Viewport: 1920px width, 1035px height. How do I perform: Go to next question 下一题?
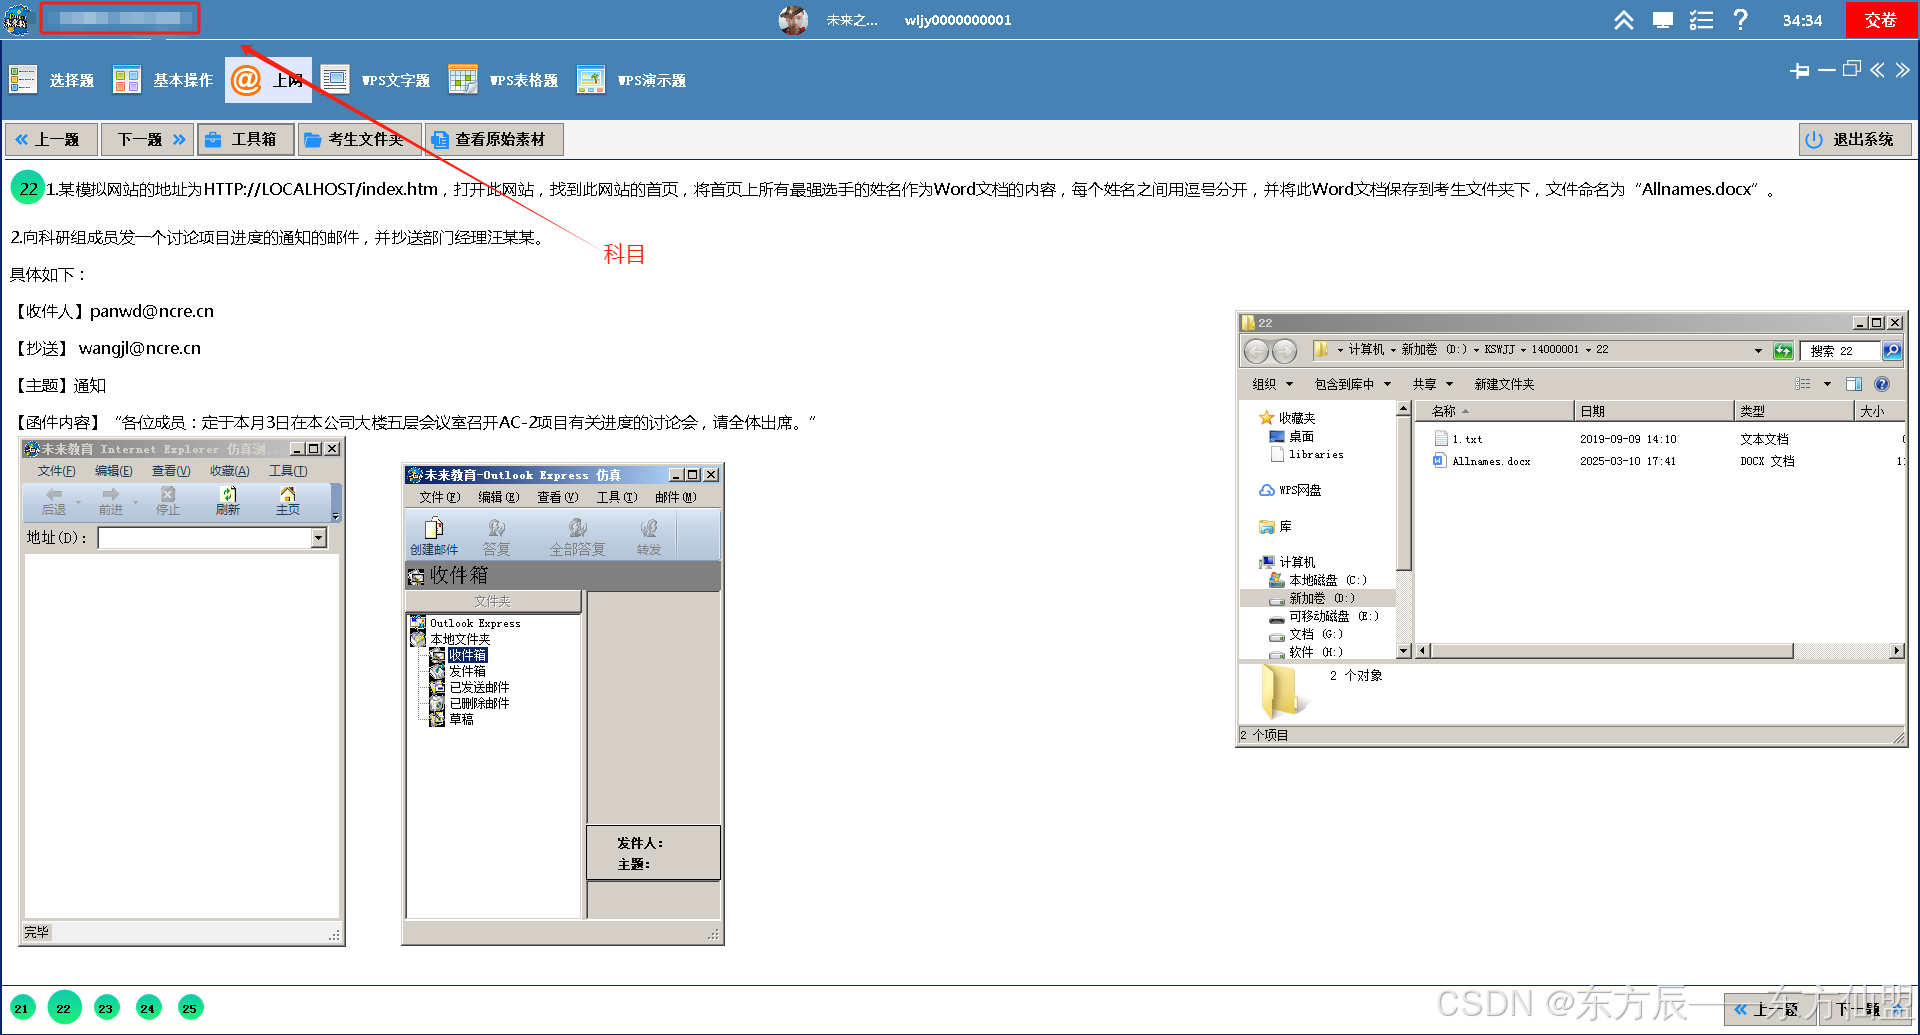pyautogui.click(x=147, y=139)
